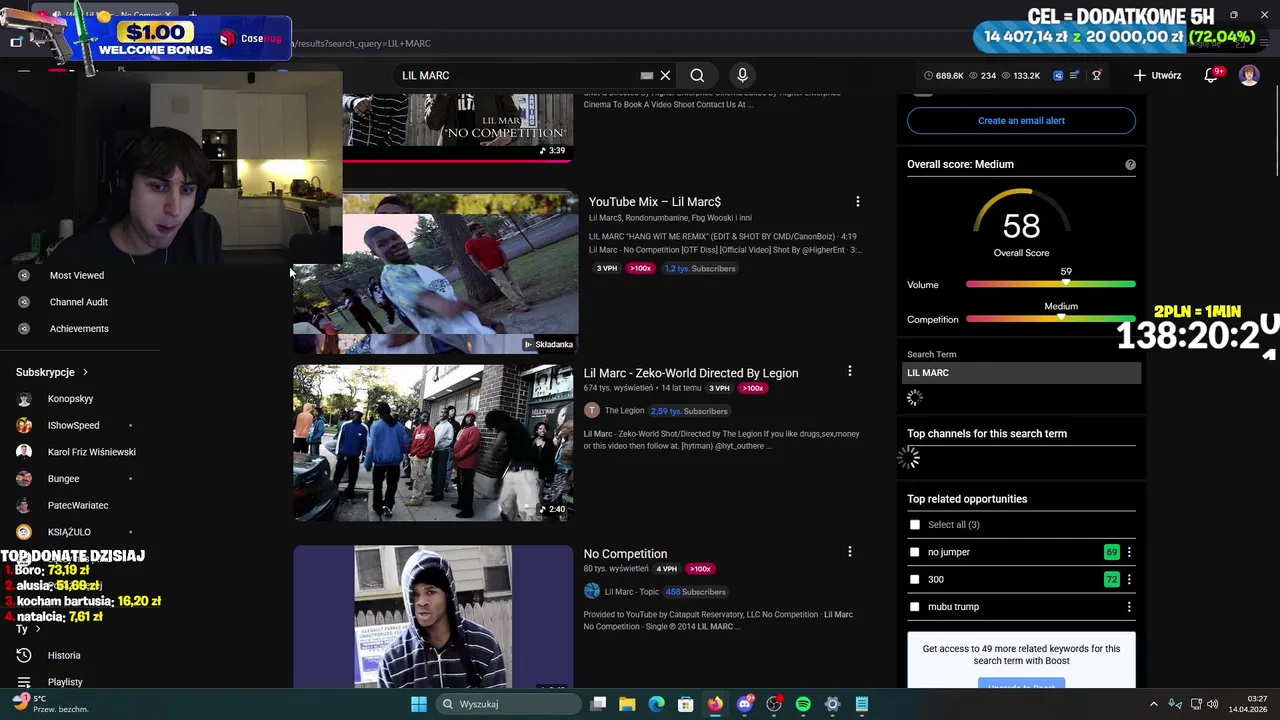1280x720 pixels.
Task: Open the on-screen keyboard icon in search box
Action: coord(647,75)
